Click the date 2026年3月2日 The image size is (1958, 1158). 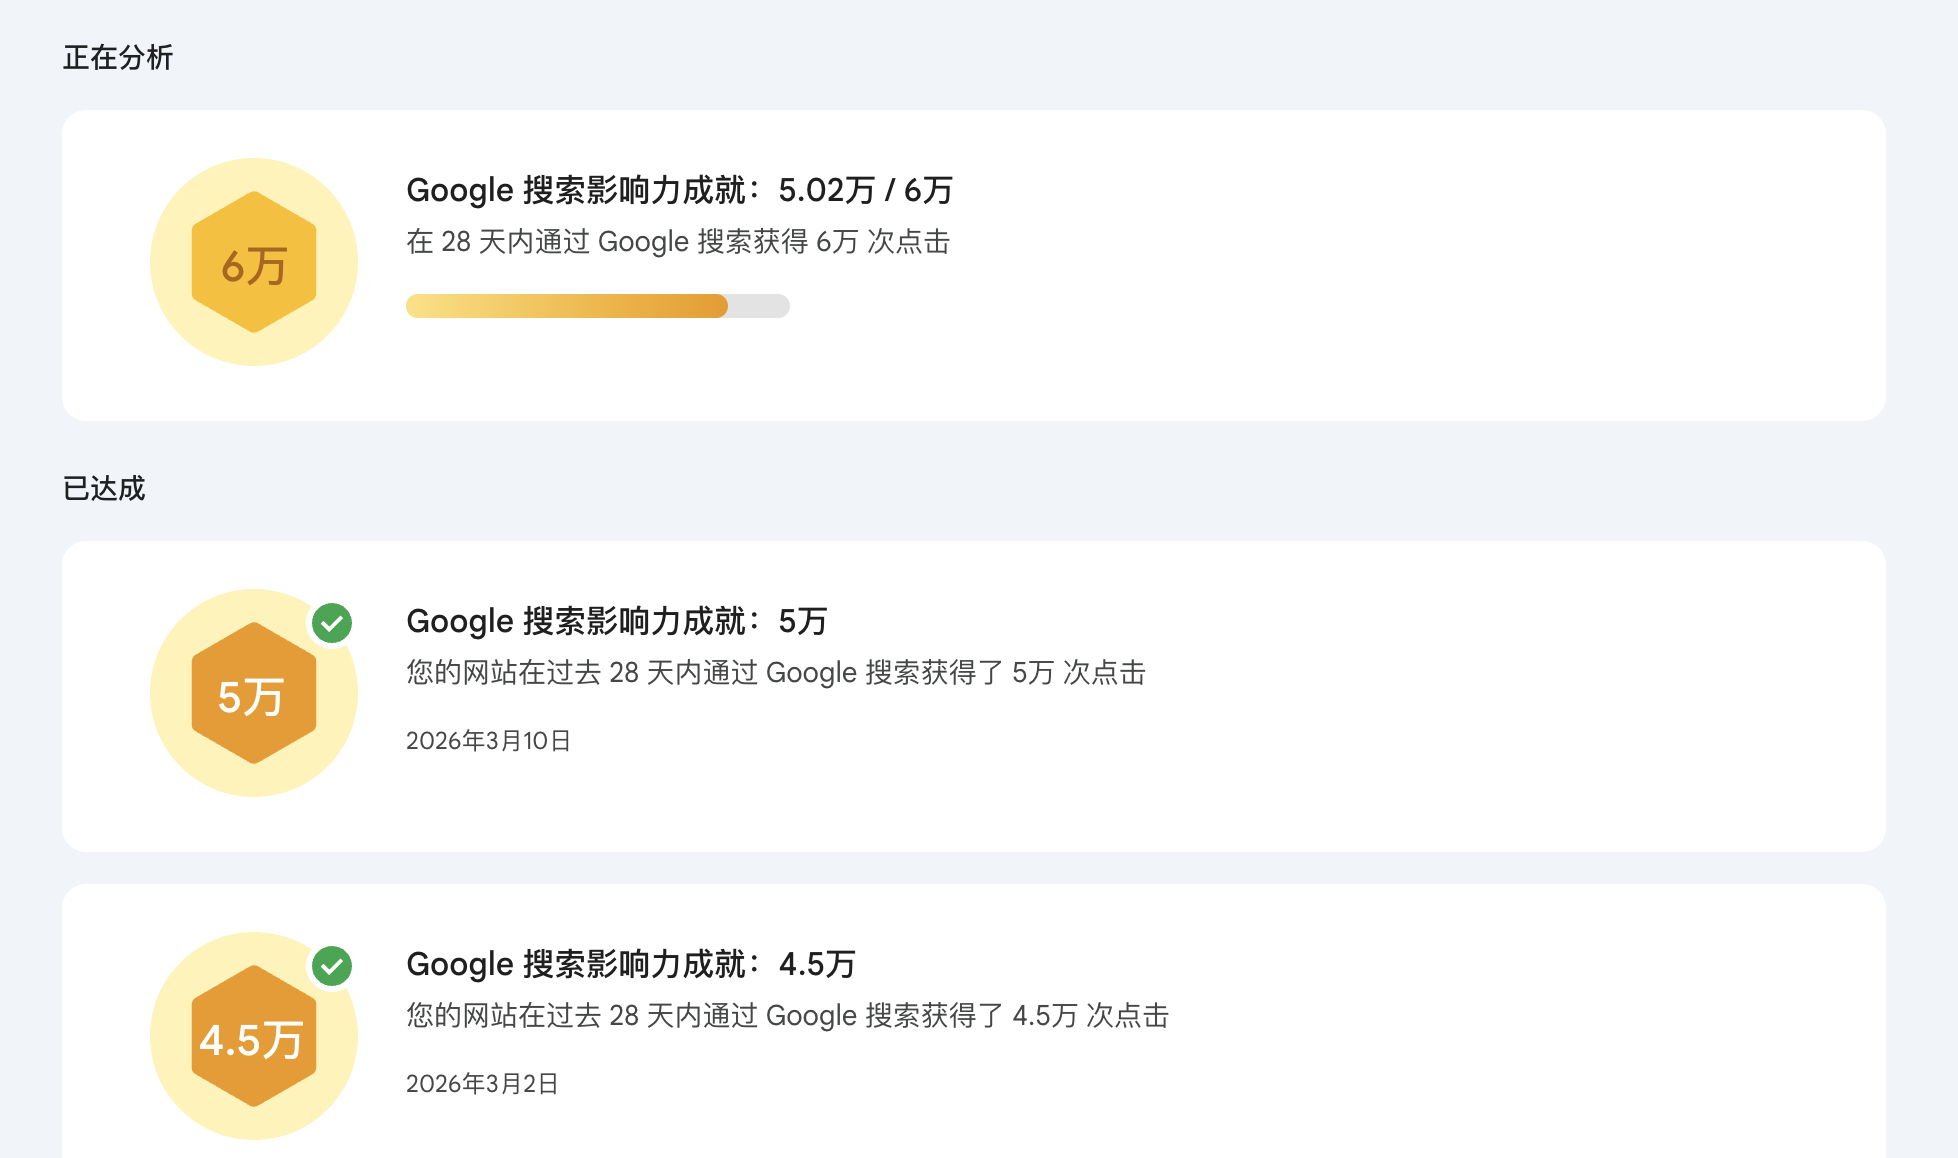482,1084
